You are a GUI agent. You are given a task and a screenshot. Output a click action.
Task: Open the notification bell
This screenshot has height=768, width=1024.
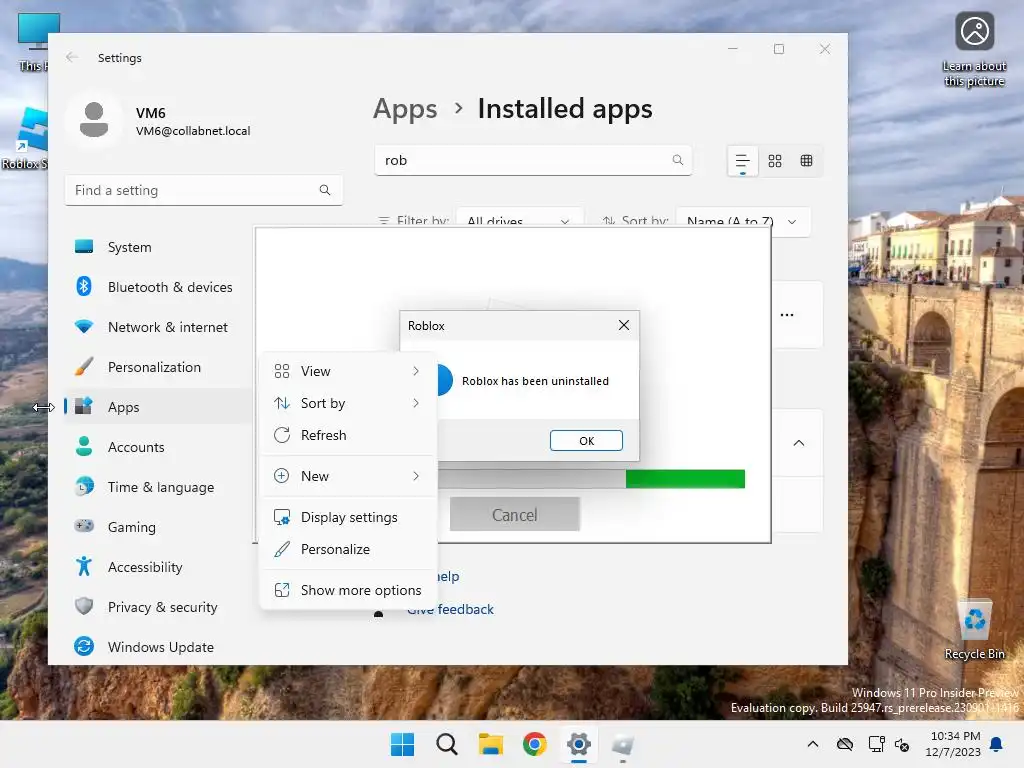[x=997, y=744]
